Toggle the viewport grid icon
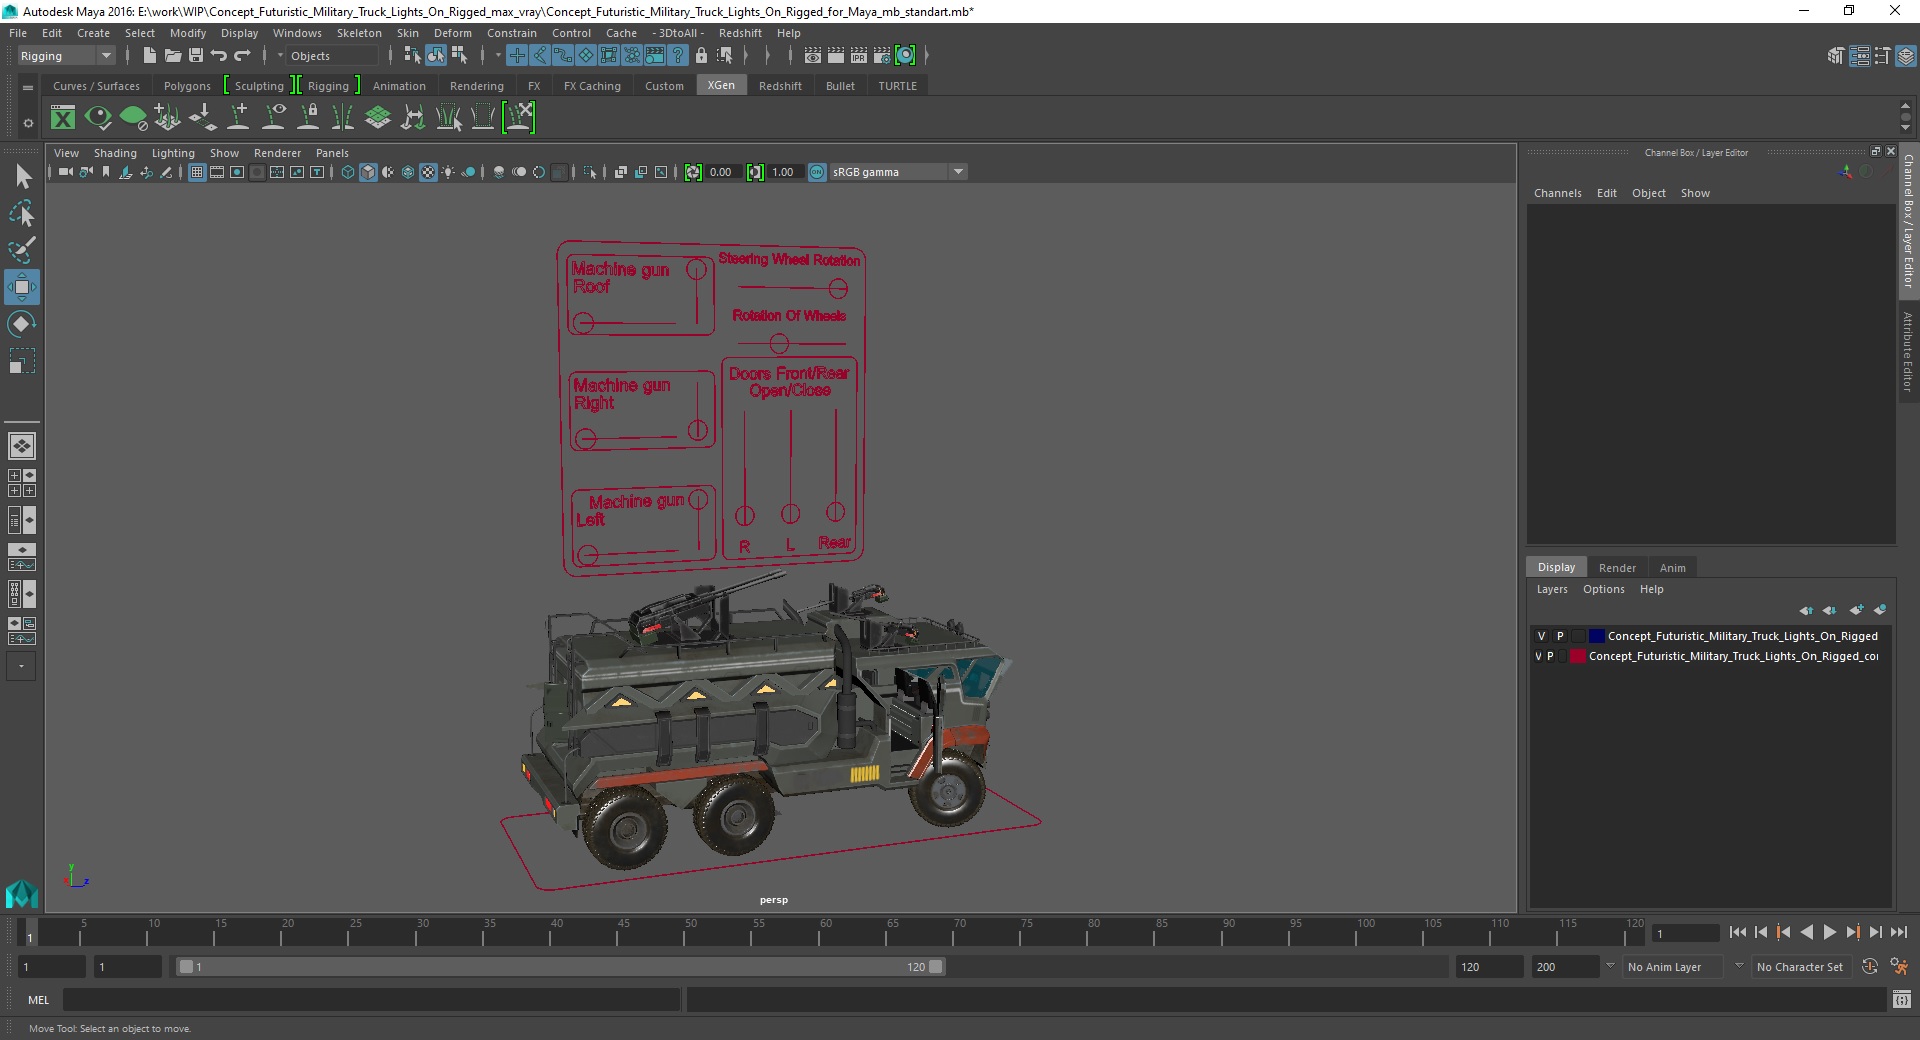This screenshot has height=1040, width=1920. tap(197, 172)
